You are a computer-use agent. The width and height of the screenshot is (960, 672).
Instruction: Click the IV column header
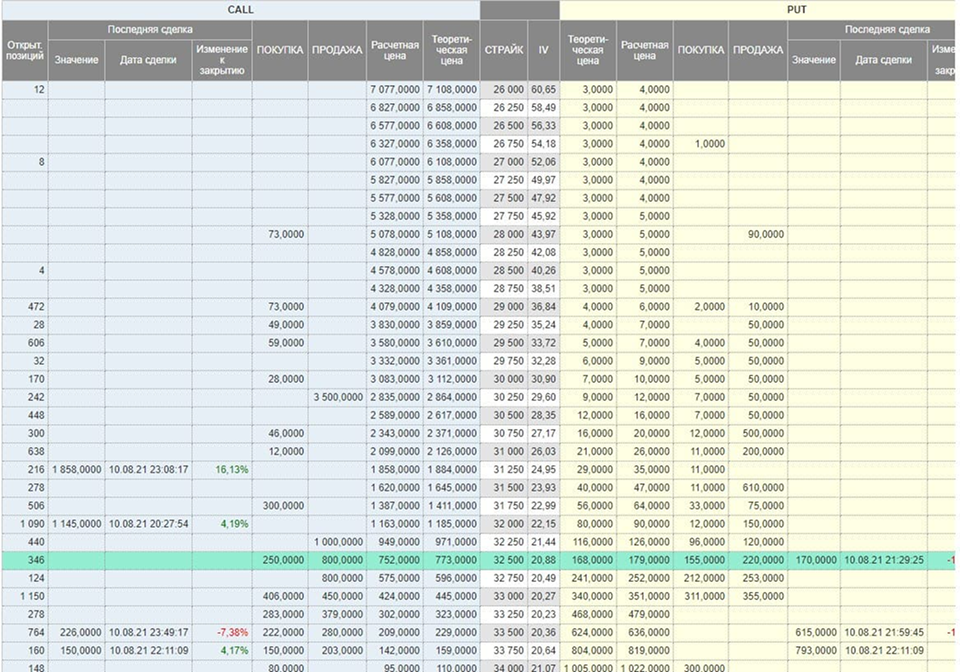543,50
